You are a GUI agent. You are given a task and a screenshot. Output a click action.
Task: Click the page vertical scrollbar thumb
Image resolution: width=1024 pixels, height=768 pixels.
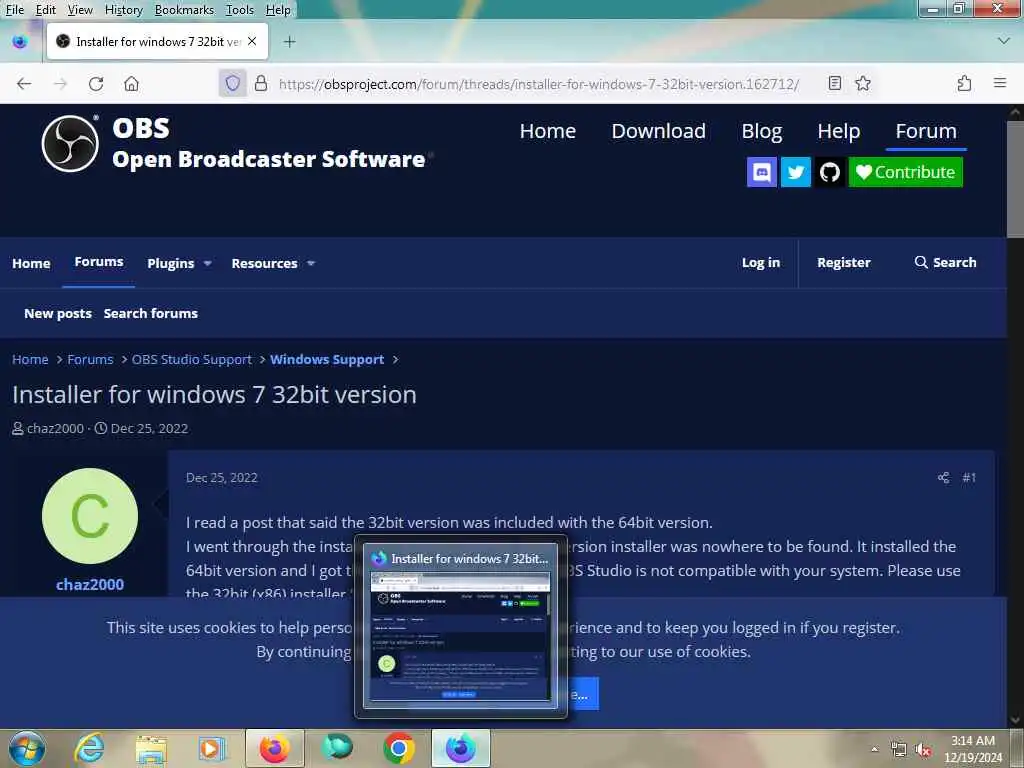1015,178
